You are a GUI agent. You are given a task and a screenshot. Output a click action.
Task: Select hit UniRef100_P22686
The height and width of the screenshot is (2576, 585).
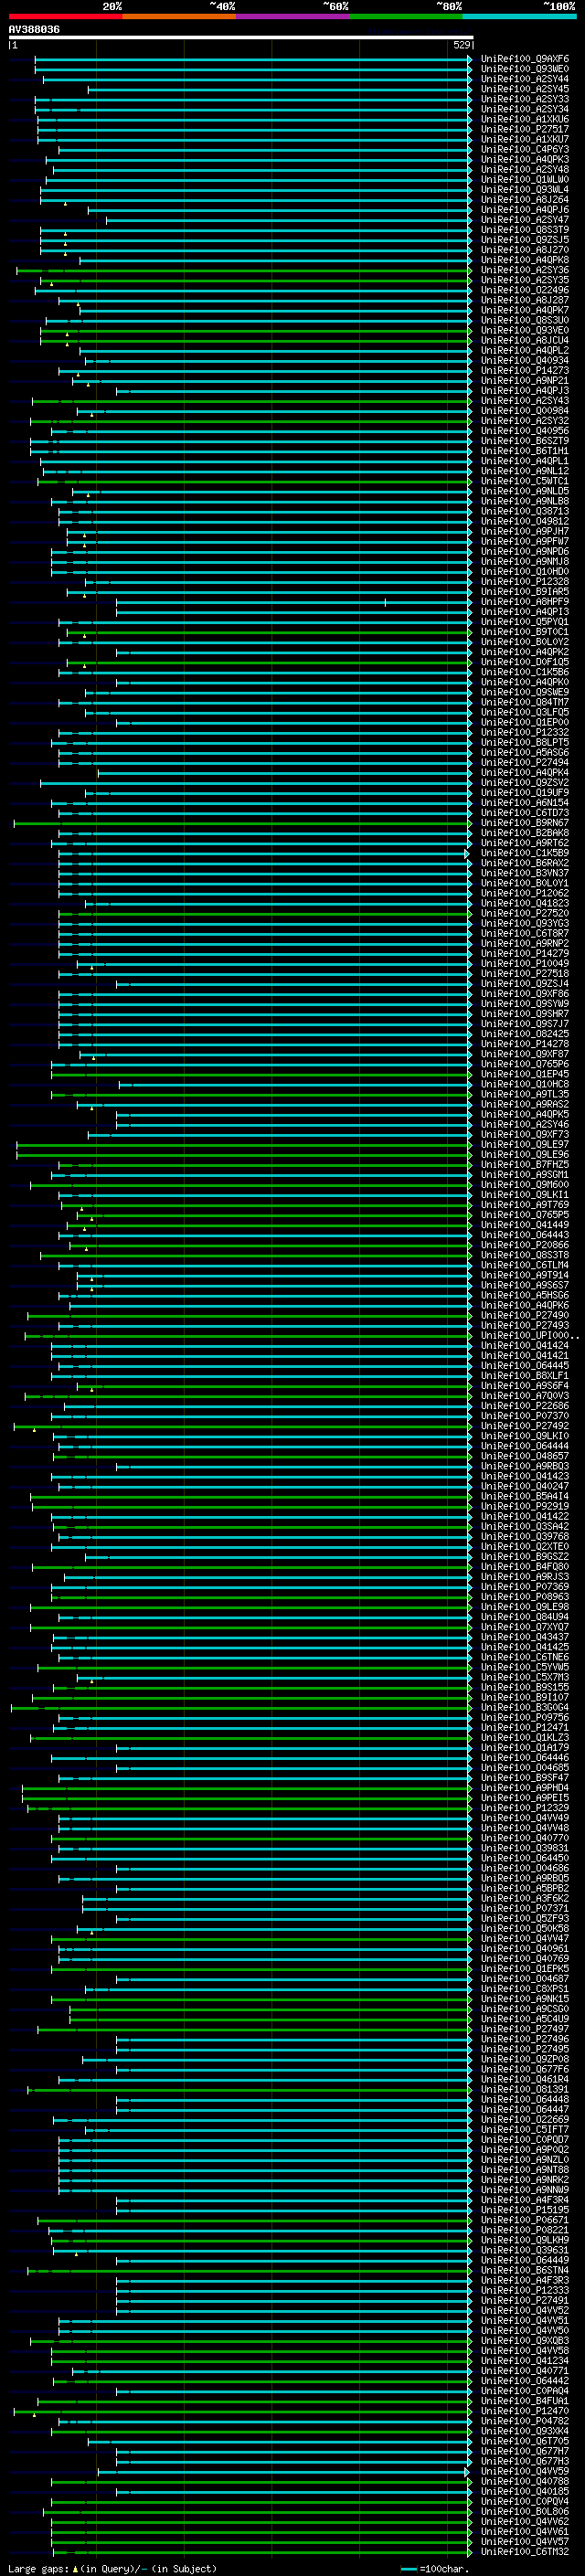coord(525,1405)
